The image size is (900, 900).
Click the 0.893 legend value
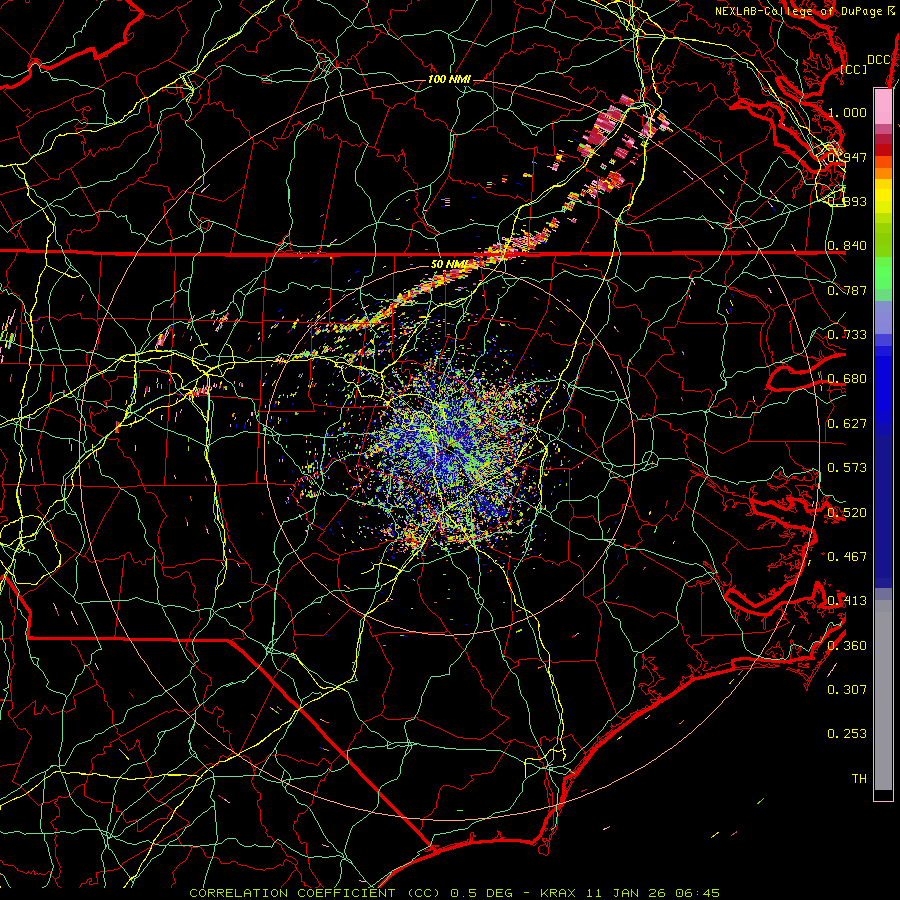click(847, 201)
